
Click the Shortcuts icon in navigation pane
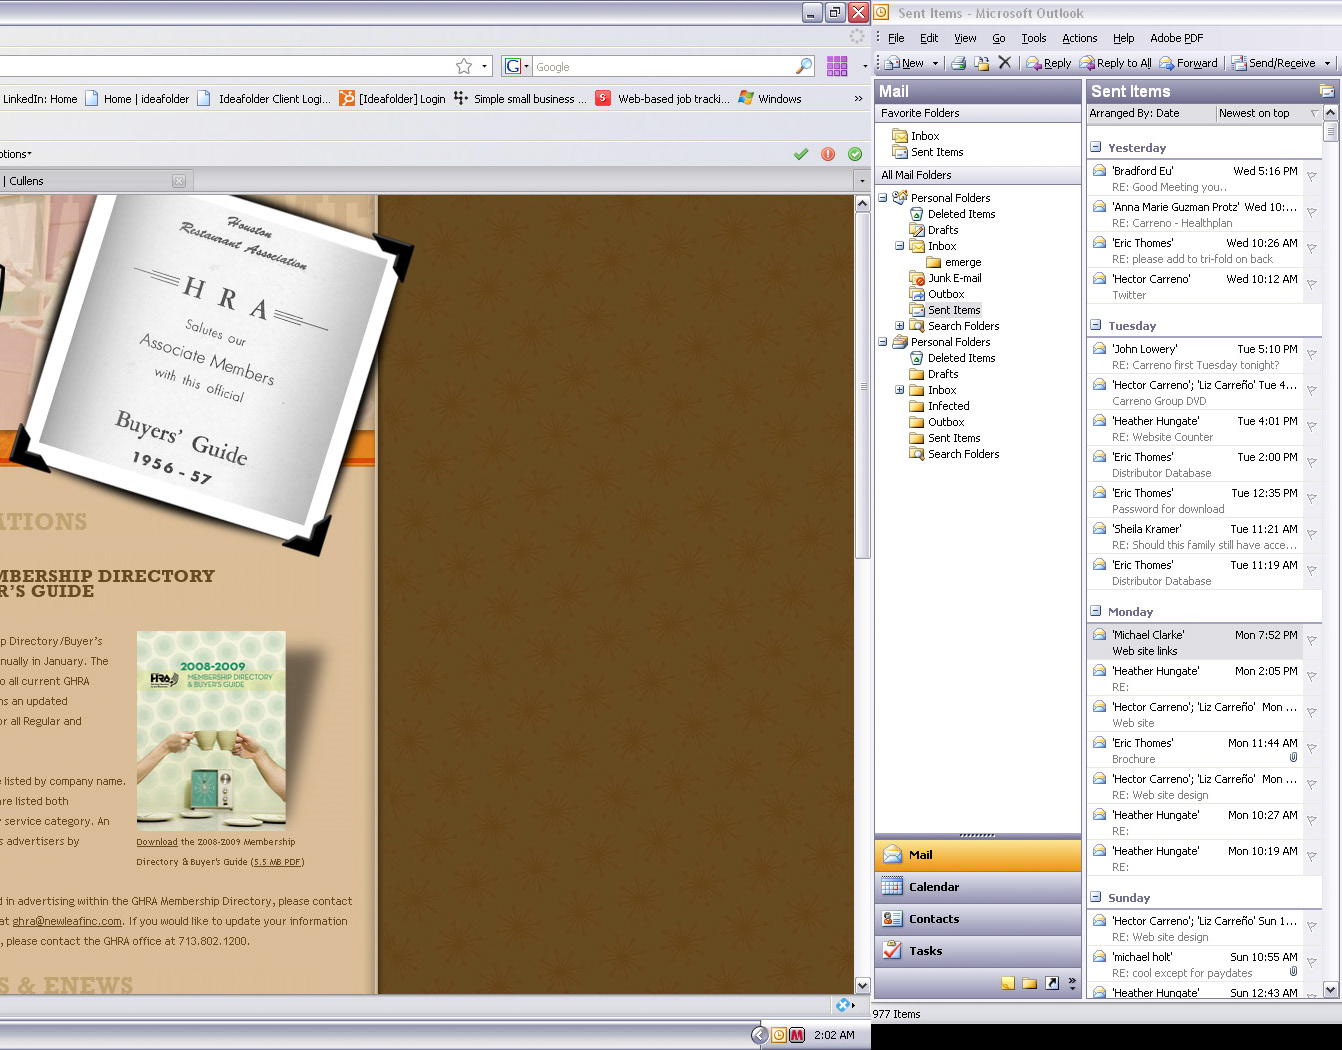coord(1052,983)
